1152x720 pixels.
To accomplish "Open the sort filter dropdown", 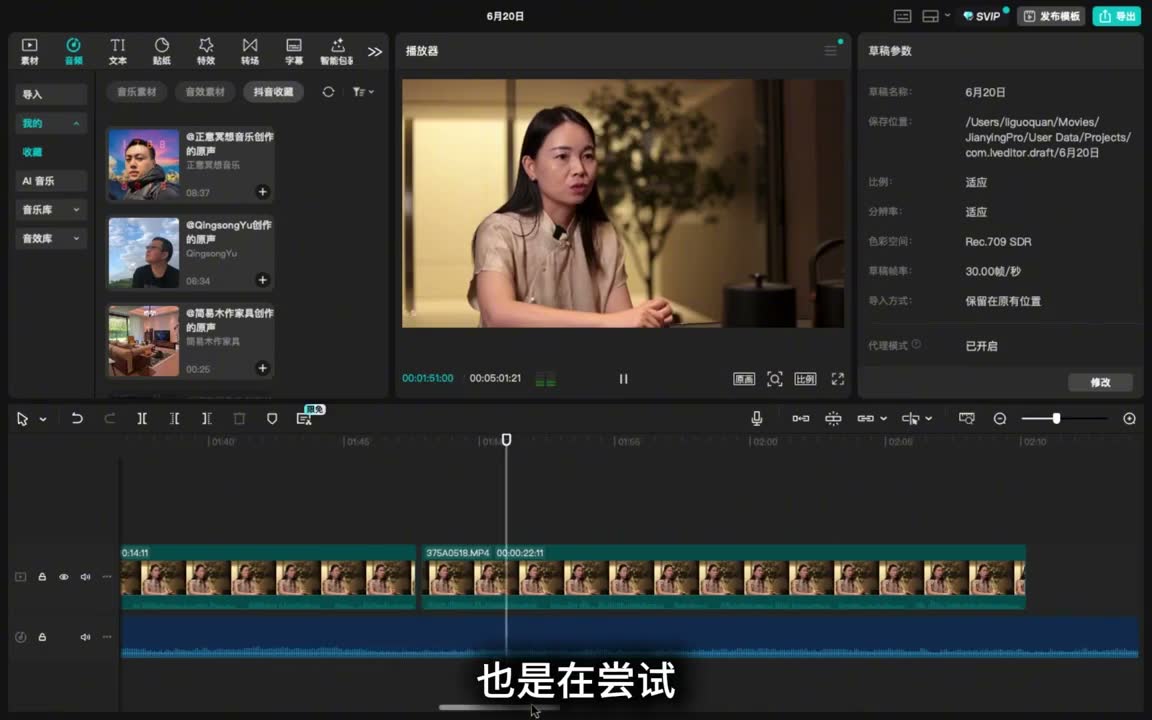I will [363, 92].
